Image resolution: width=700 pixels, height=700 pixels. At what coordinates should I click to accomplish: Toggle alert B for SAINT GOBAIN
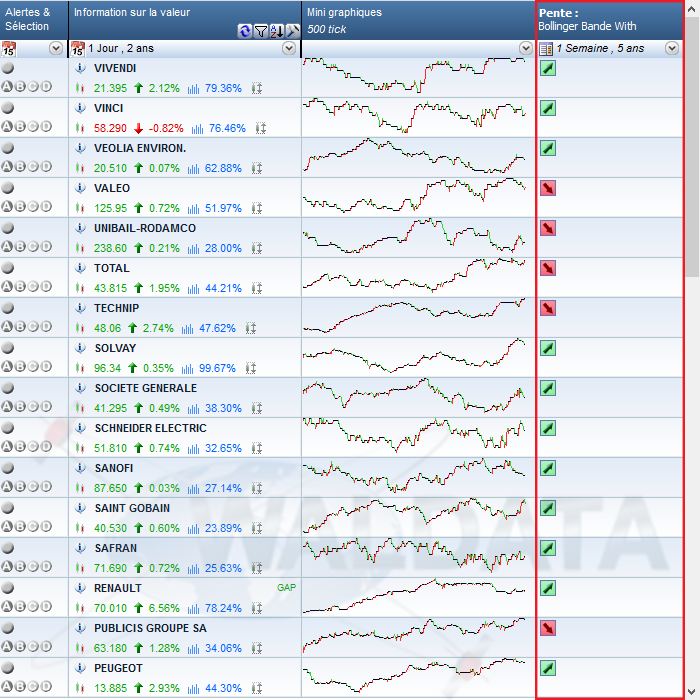click(x=20, y=526)
